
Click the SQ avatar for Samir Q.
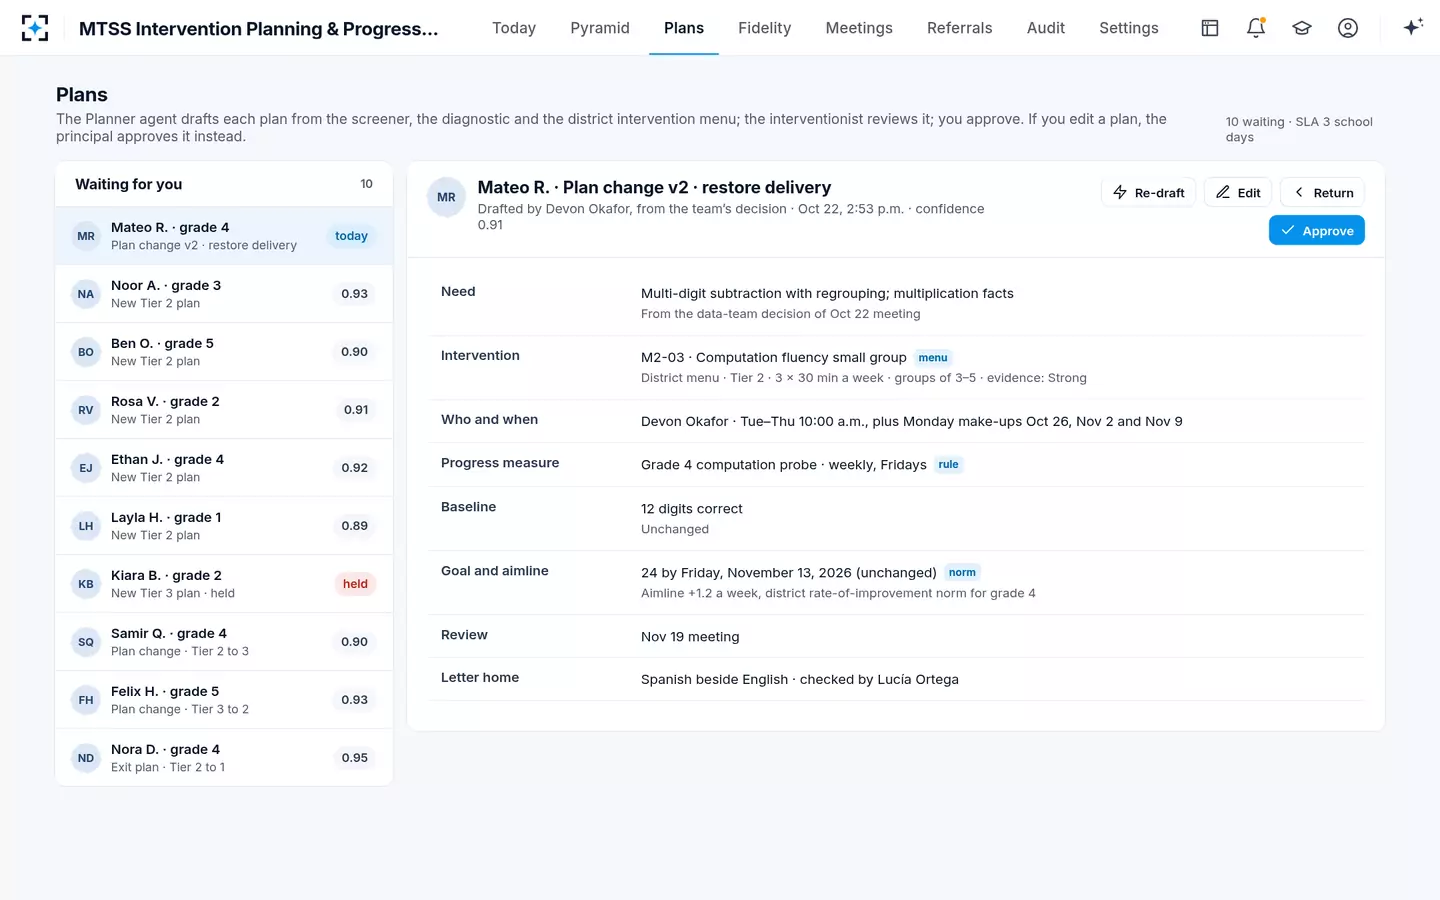(86, 642)
